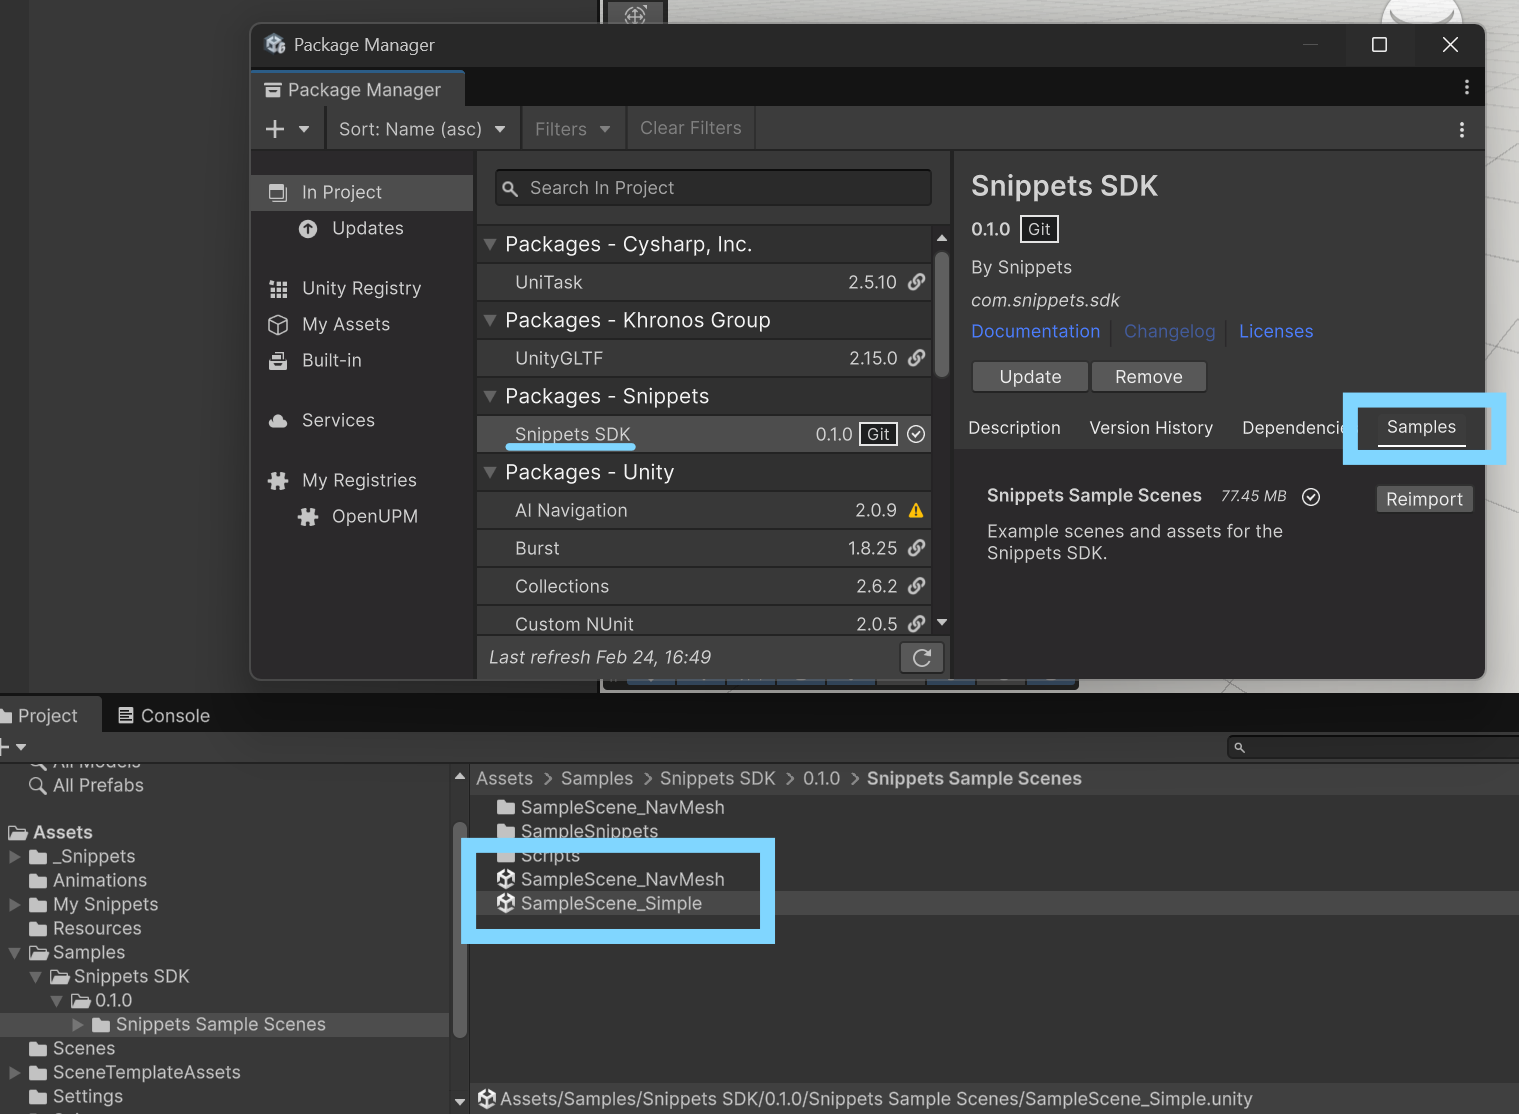Open the Documentation link
Screen dimensions: 1519x1114
tap(1035, 332)
